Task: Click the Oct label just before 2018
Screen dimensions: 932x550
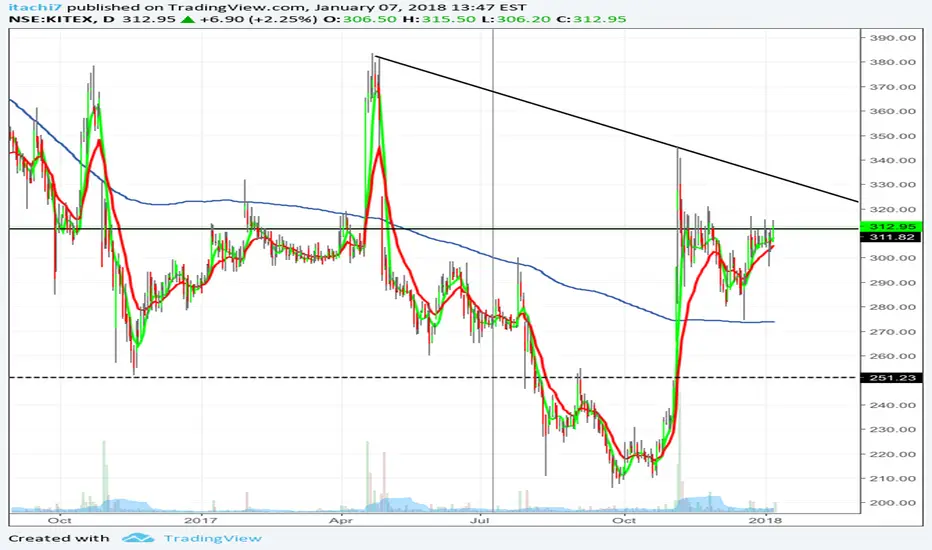Action: [x=624, y=520]
